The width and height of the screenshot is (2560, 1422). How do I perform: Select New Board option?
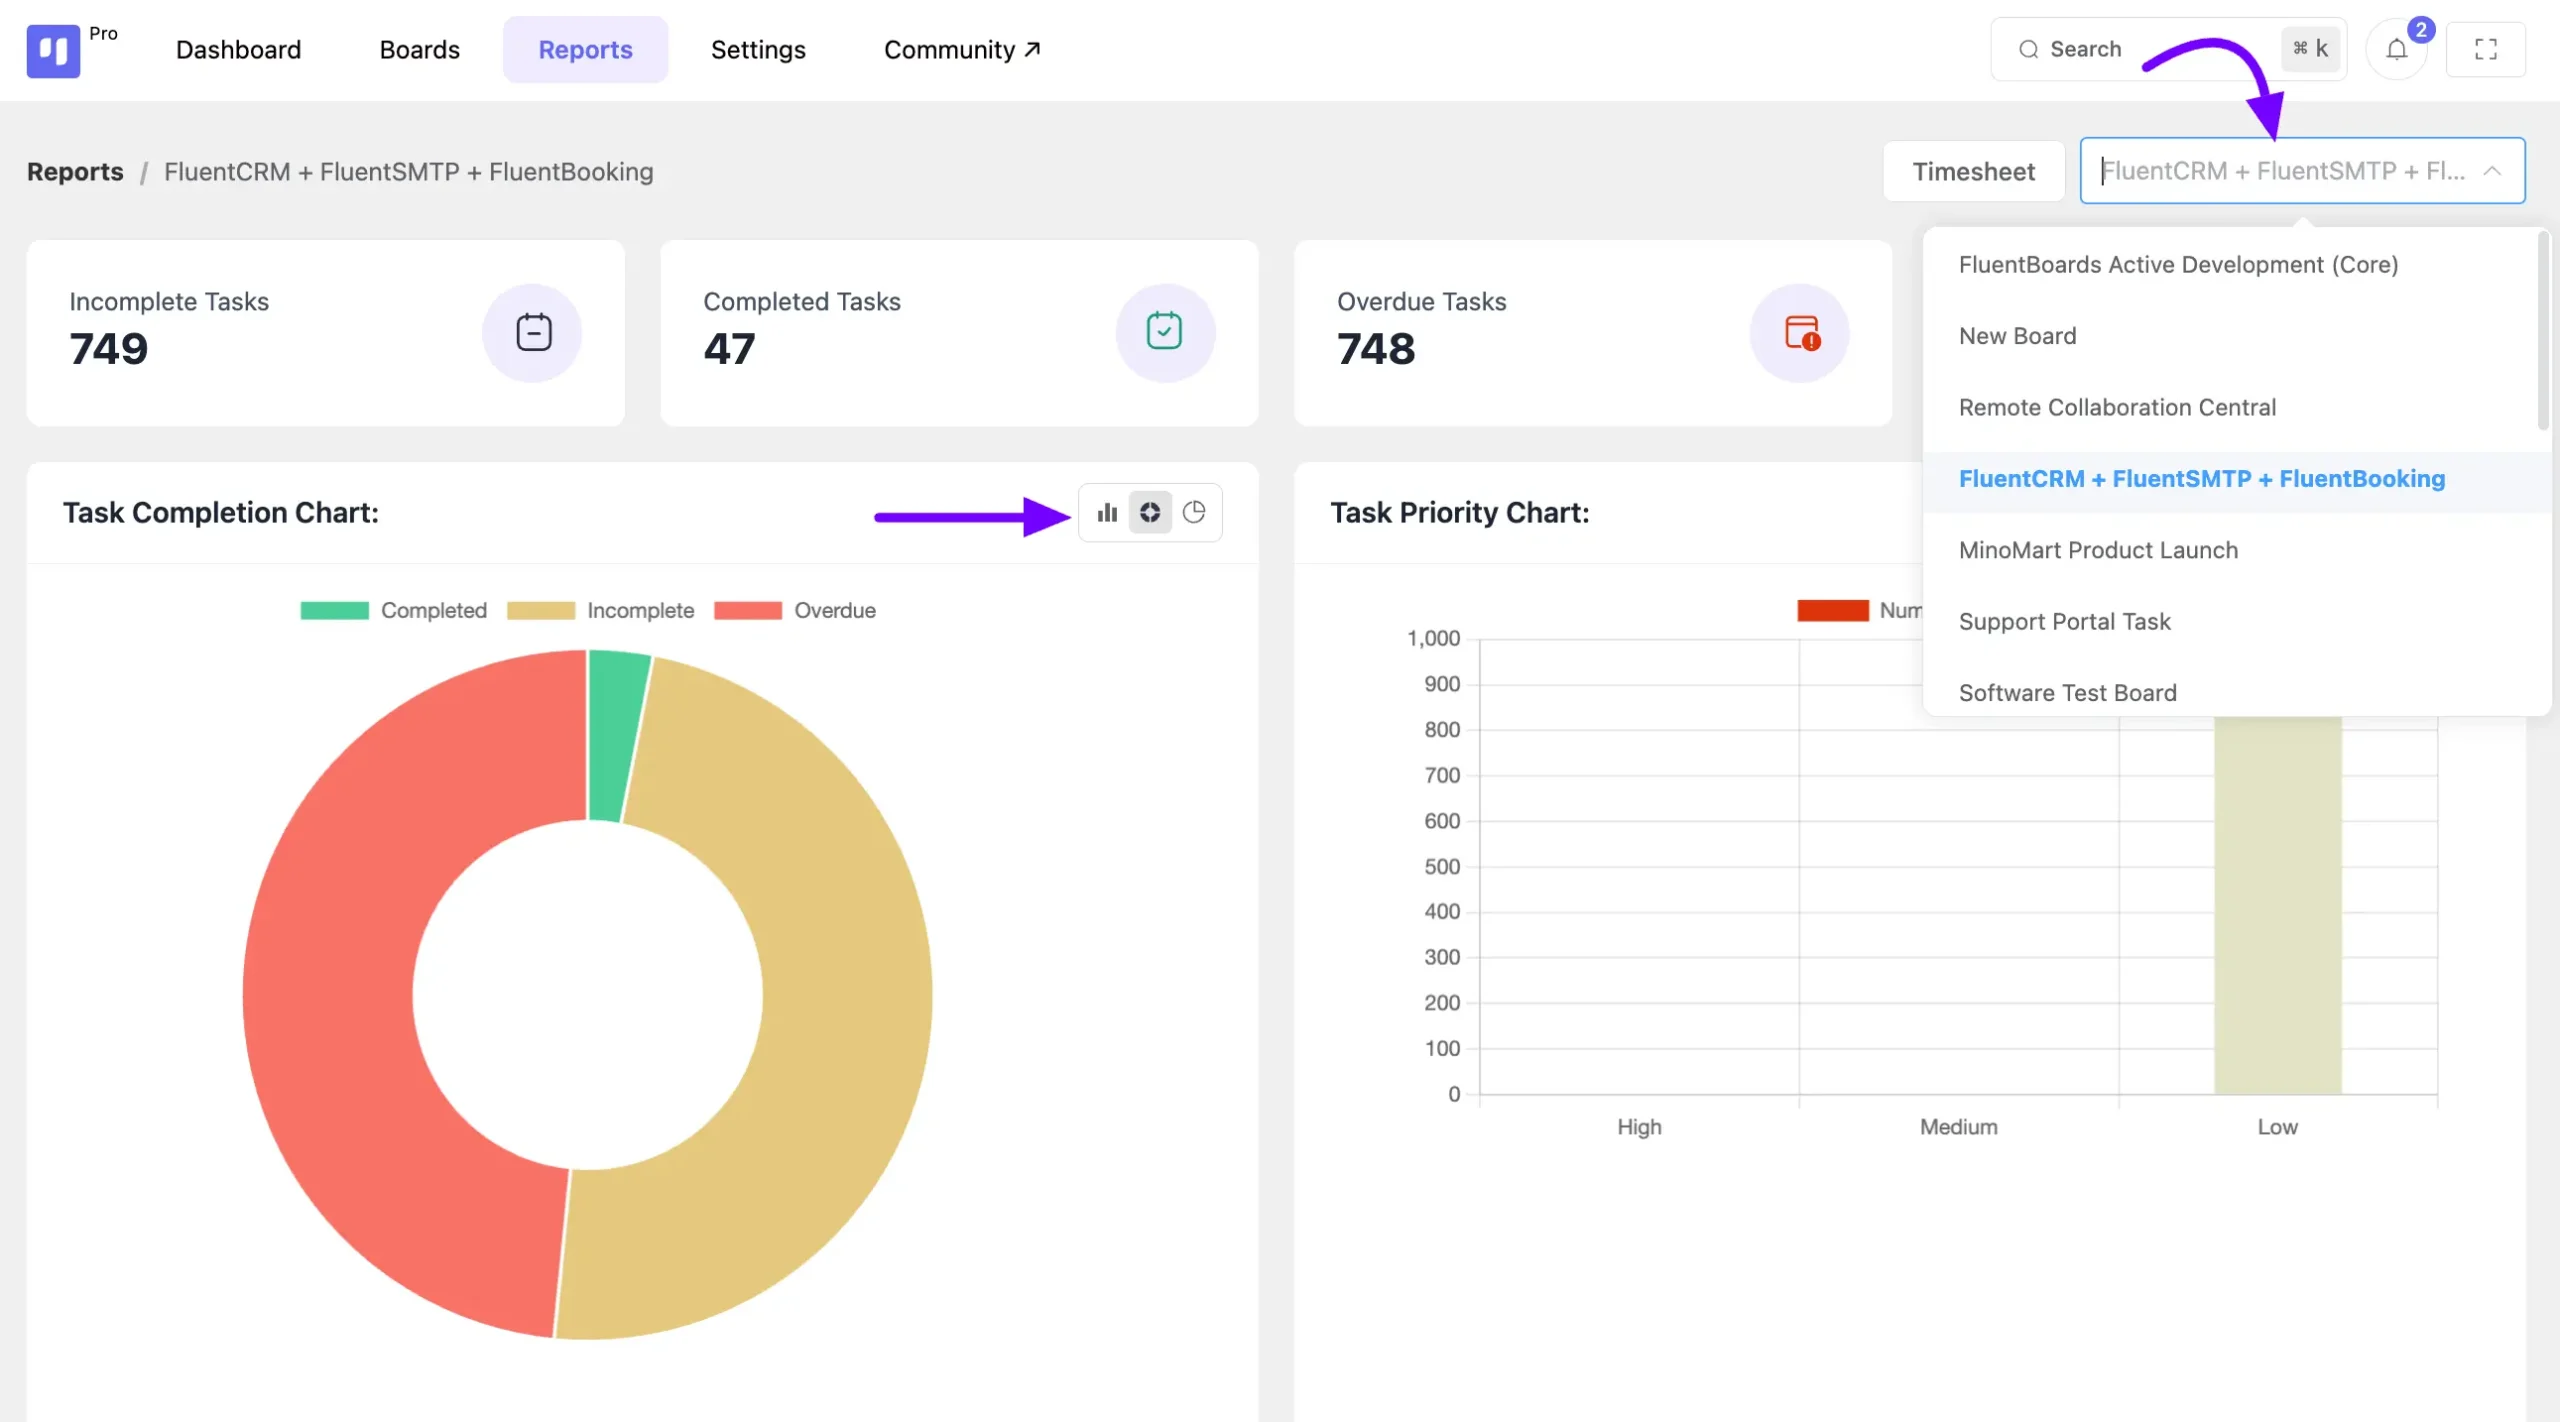click(x=2236, y=336)
